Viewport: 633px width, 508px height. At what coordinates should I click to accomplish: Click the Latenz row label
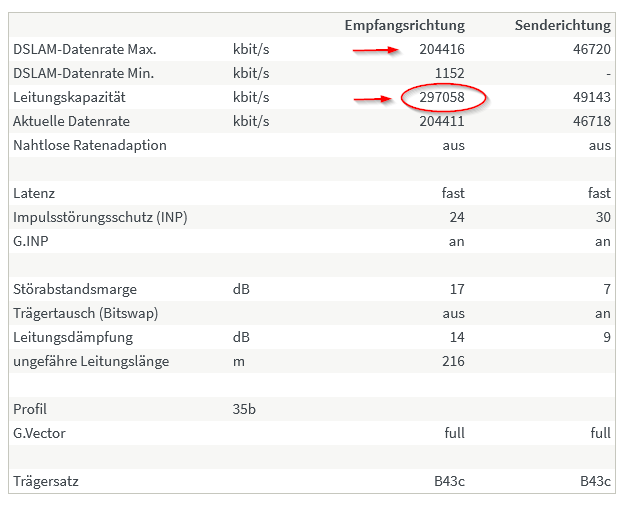pyautogui.click(x=34, y=193)
